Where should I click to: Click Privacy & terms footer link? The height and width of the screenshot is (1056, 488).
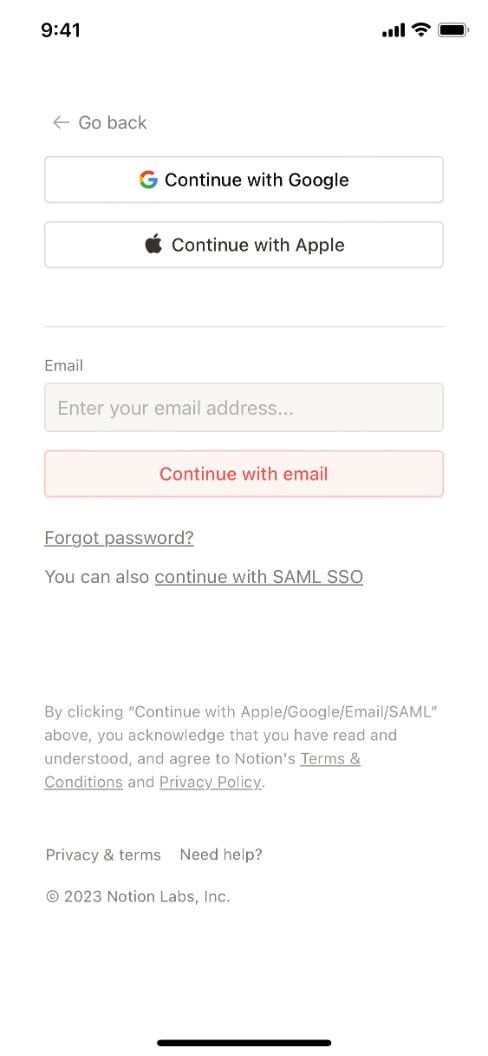point(103,855)
